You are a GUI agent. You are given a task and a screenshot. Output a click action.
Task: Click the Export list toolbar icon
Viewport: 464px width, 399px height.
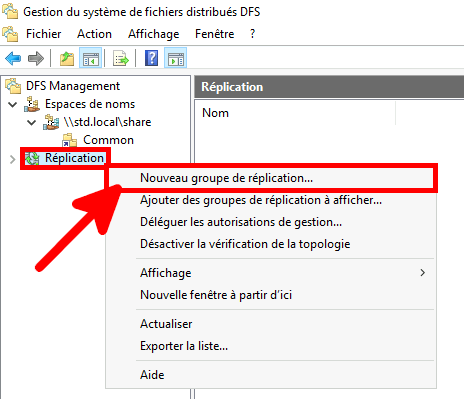tap(121, 59)
